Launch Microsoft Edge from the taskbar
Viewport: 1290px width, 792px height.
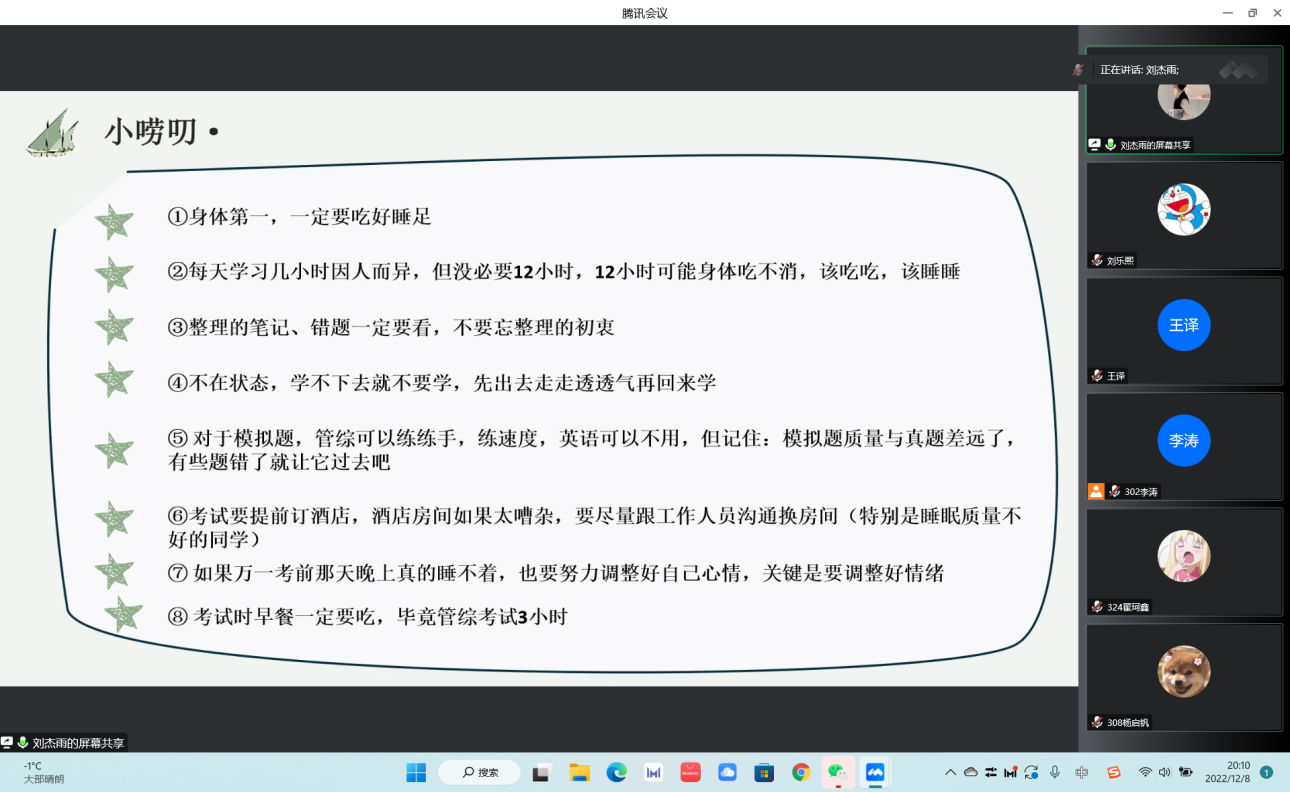coord(616,772)
